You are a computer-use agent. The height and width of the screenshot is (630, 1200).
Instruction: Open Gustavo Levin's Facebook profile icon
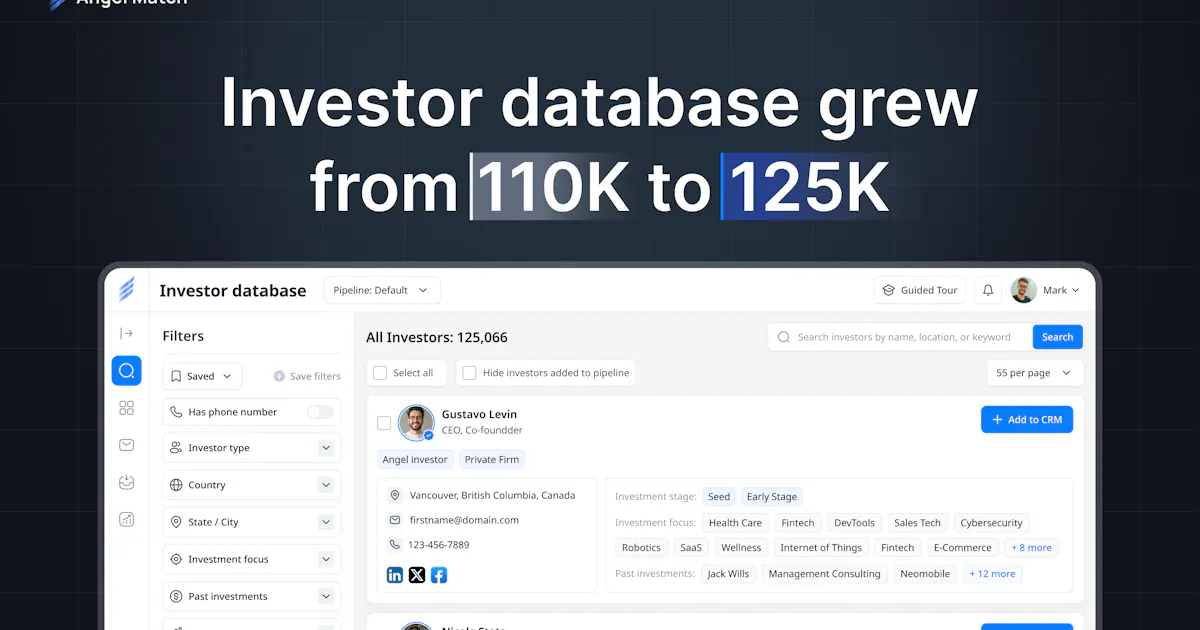439,575
